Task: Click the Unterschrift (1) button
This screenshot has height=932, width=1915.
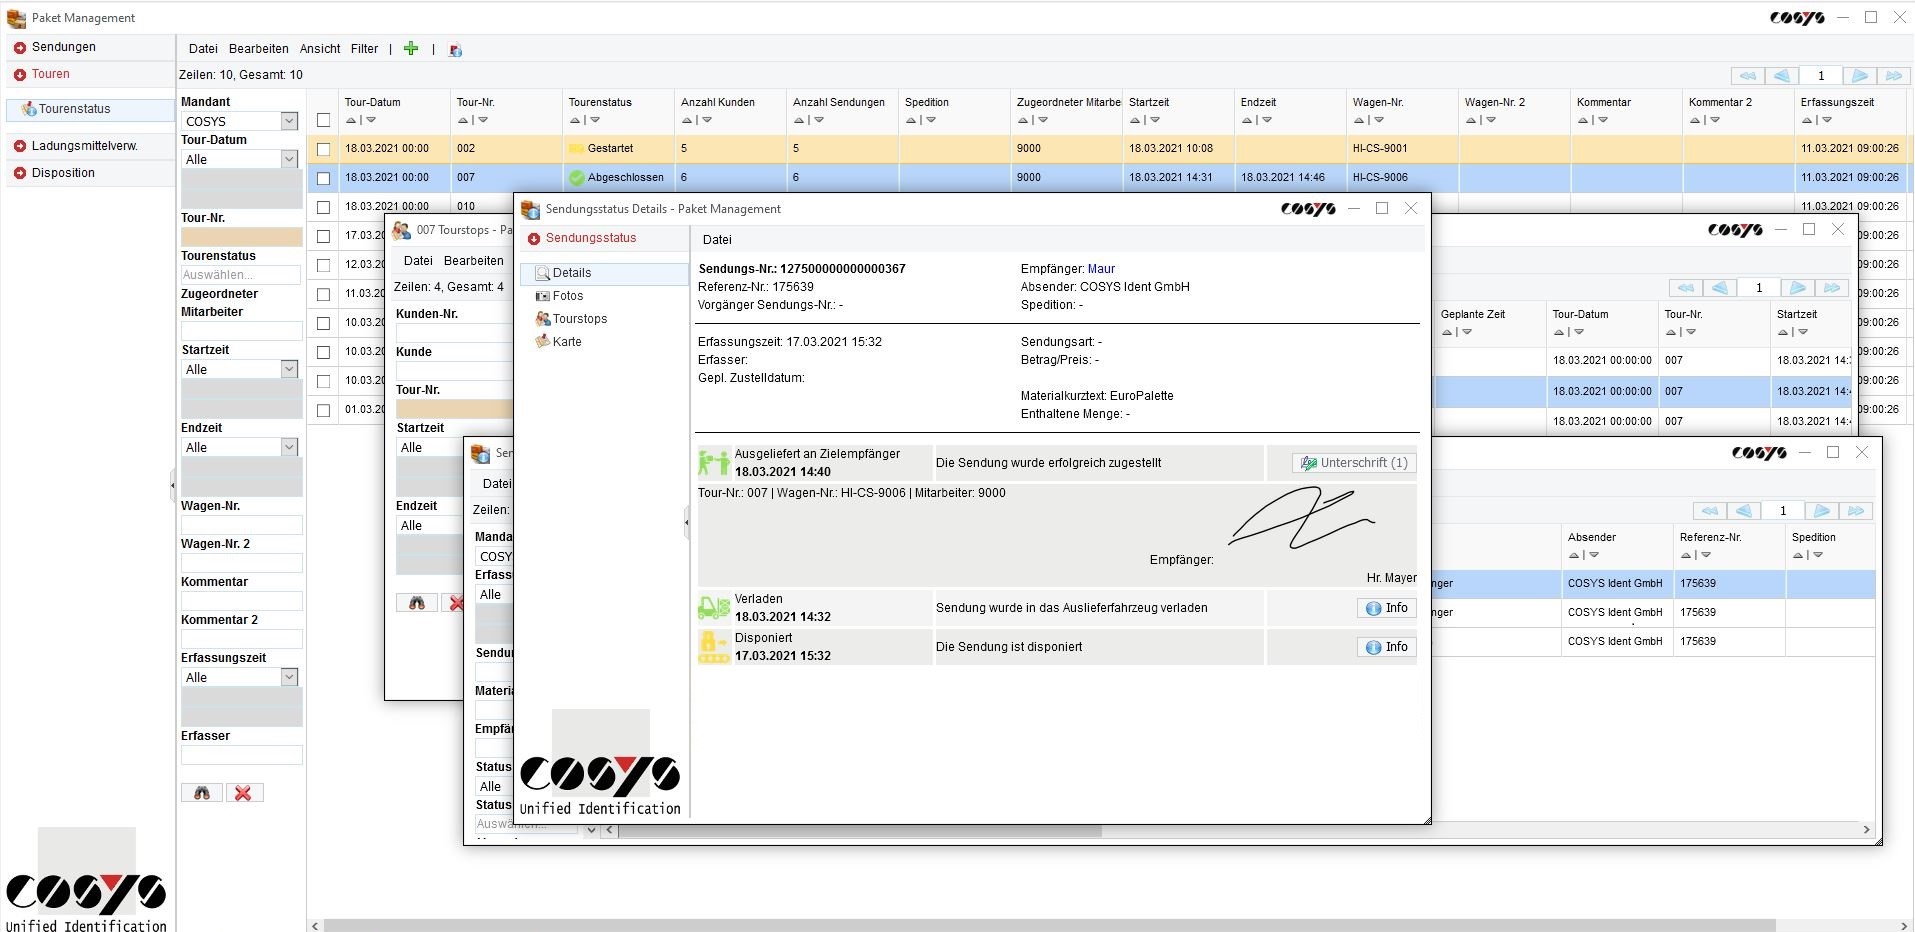Action: pyautogui.click(x=1354, y=463)
